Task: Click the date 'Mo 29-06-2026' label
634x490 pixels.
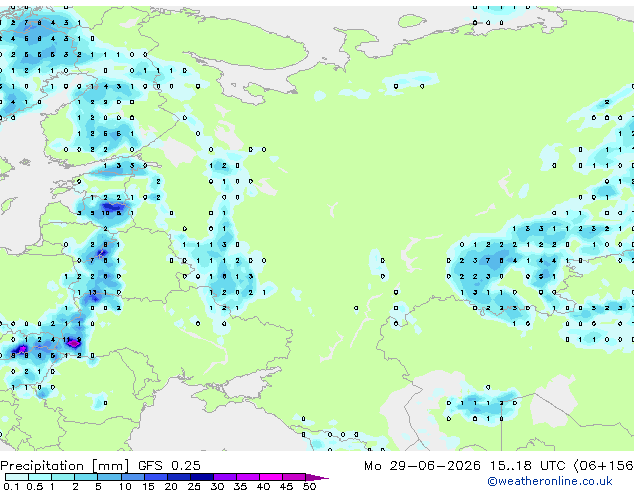Action: 422,466
